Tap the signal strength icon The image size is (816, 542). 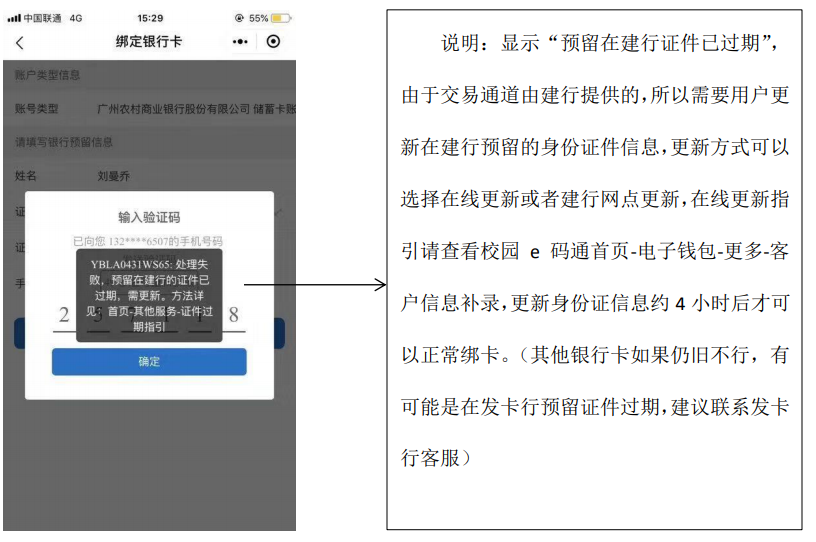[x=14, y=18]
